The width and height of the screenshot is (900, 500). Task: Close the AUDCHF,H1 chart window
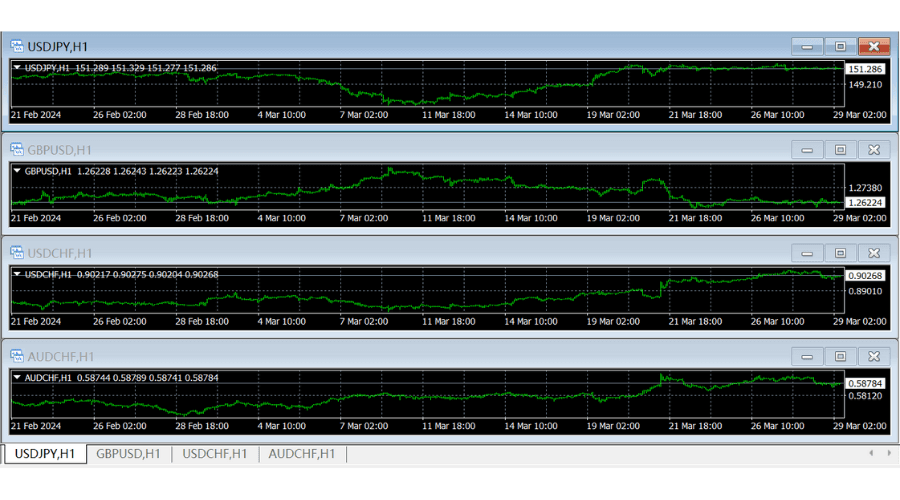tap(873, 356)
